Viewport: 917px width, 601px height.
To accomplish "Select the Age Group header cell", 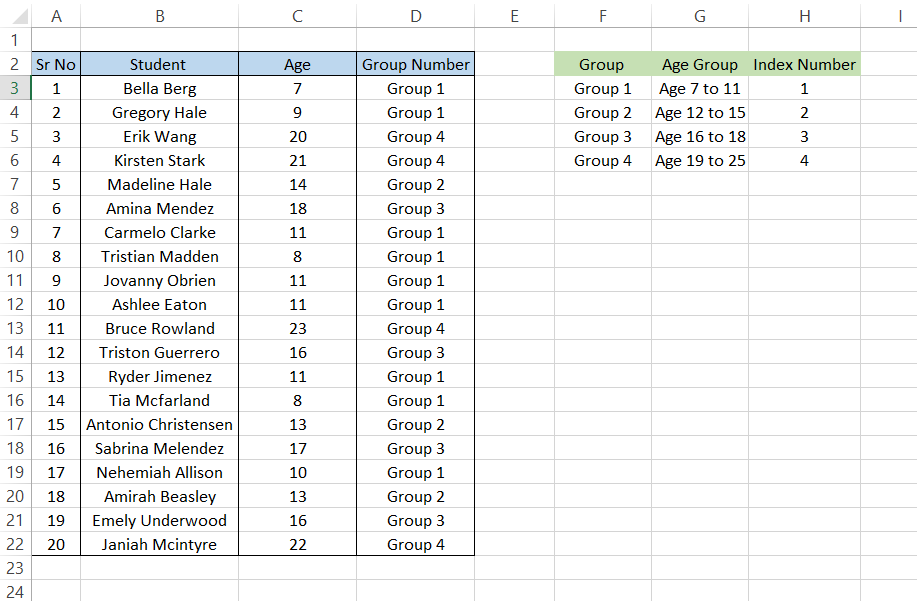I will tap(699, 64).
